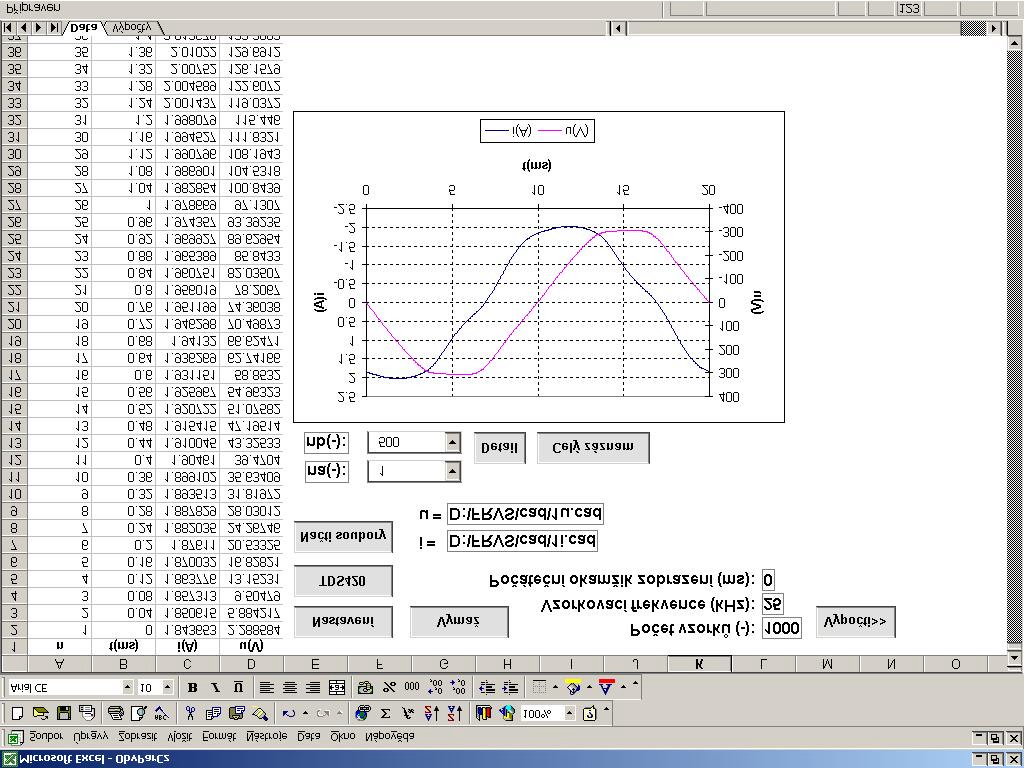The width and height of the screenshot is (1024, 768).
Task: Click the Increase Decimal icon
Action: tap(435, 687)
